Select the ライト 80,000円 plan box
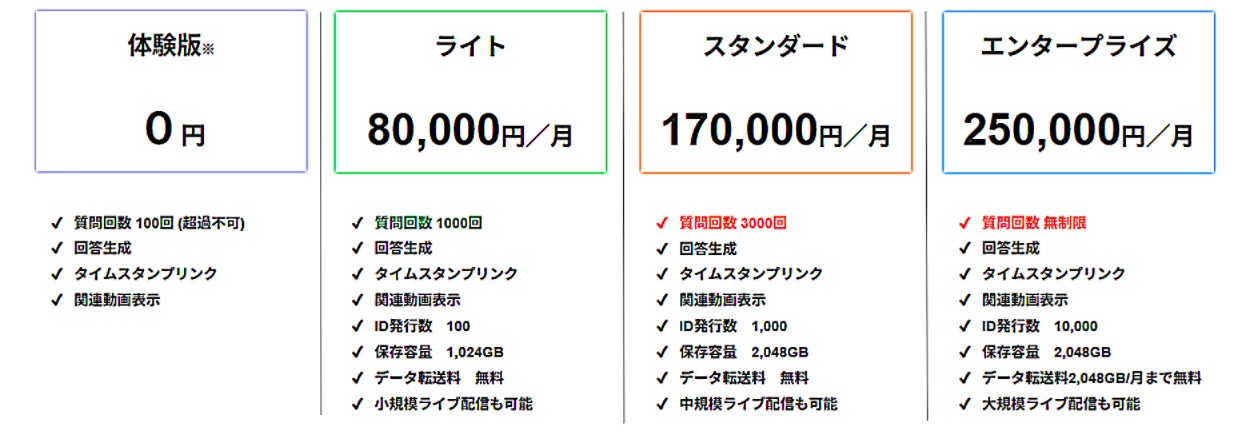1246x430 pixels. (470, 91)
